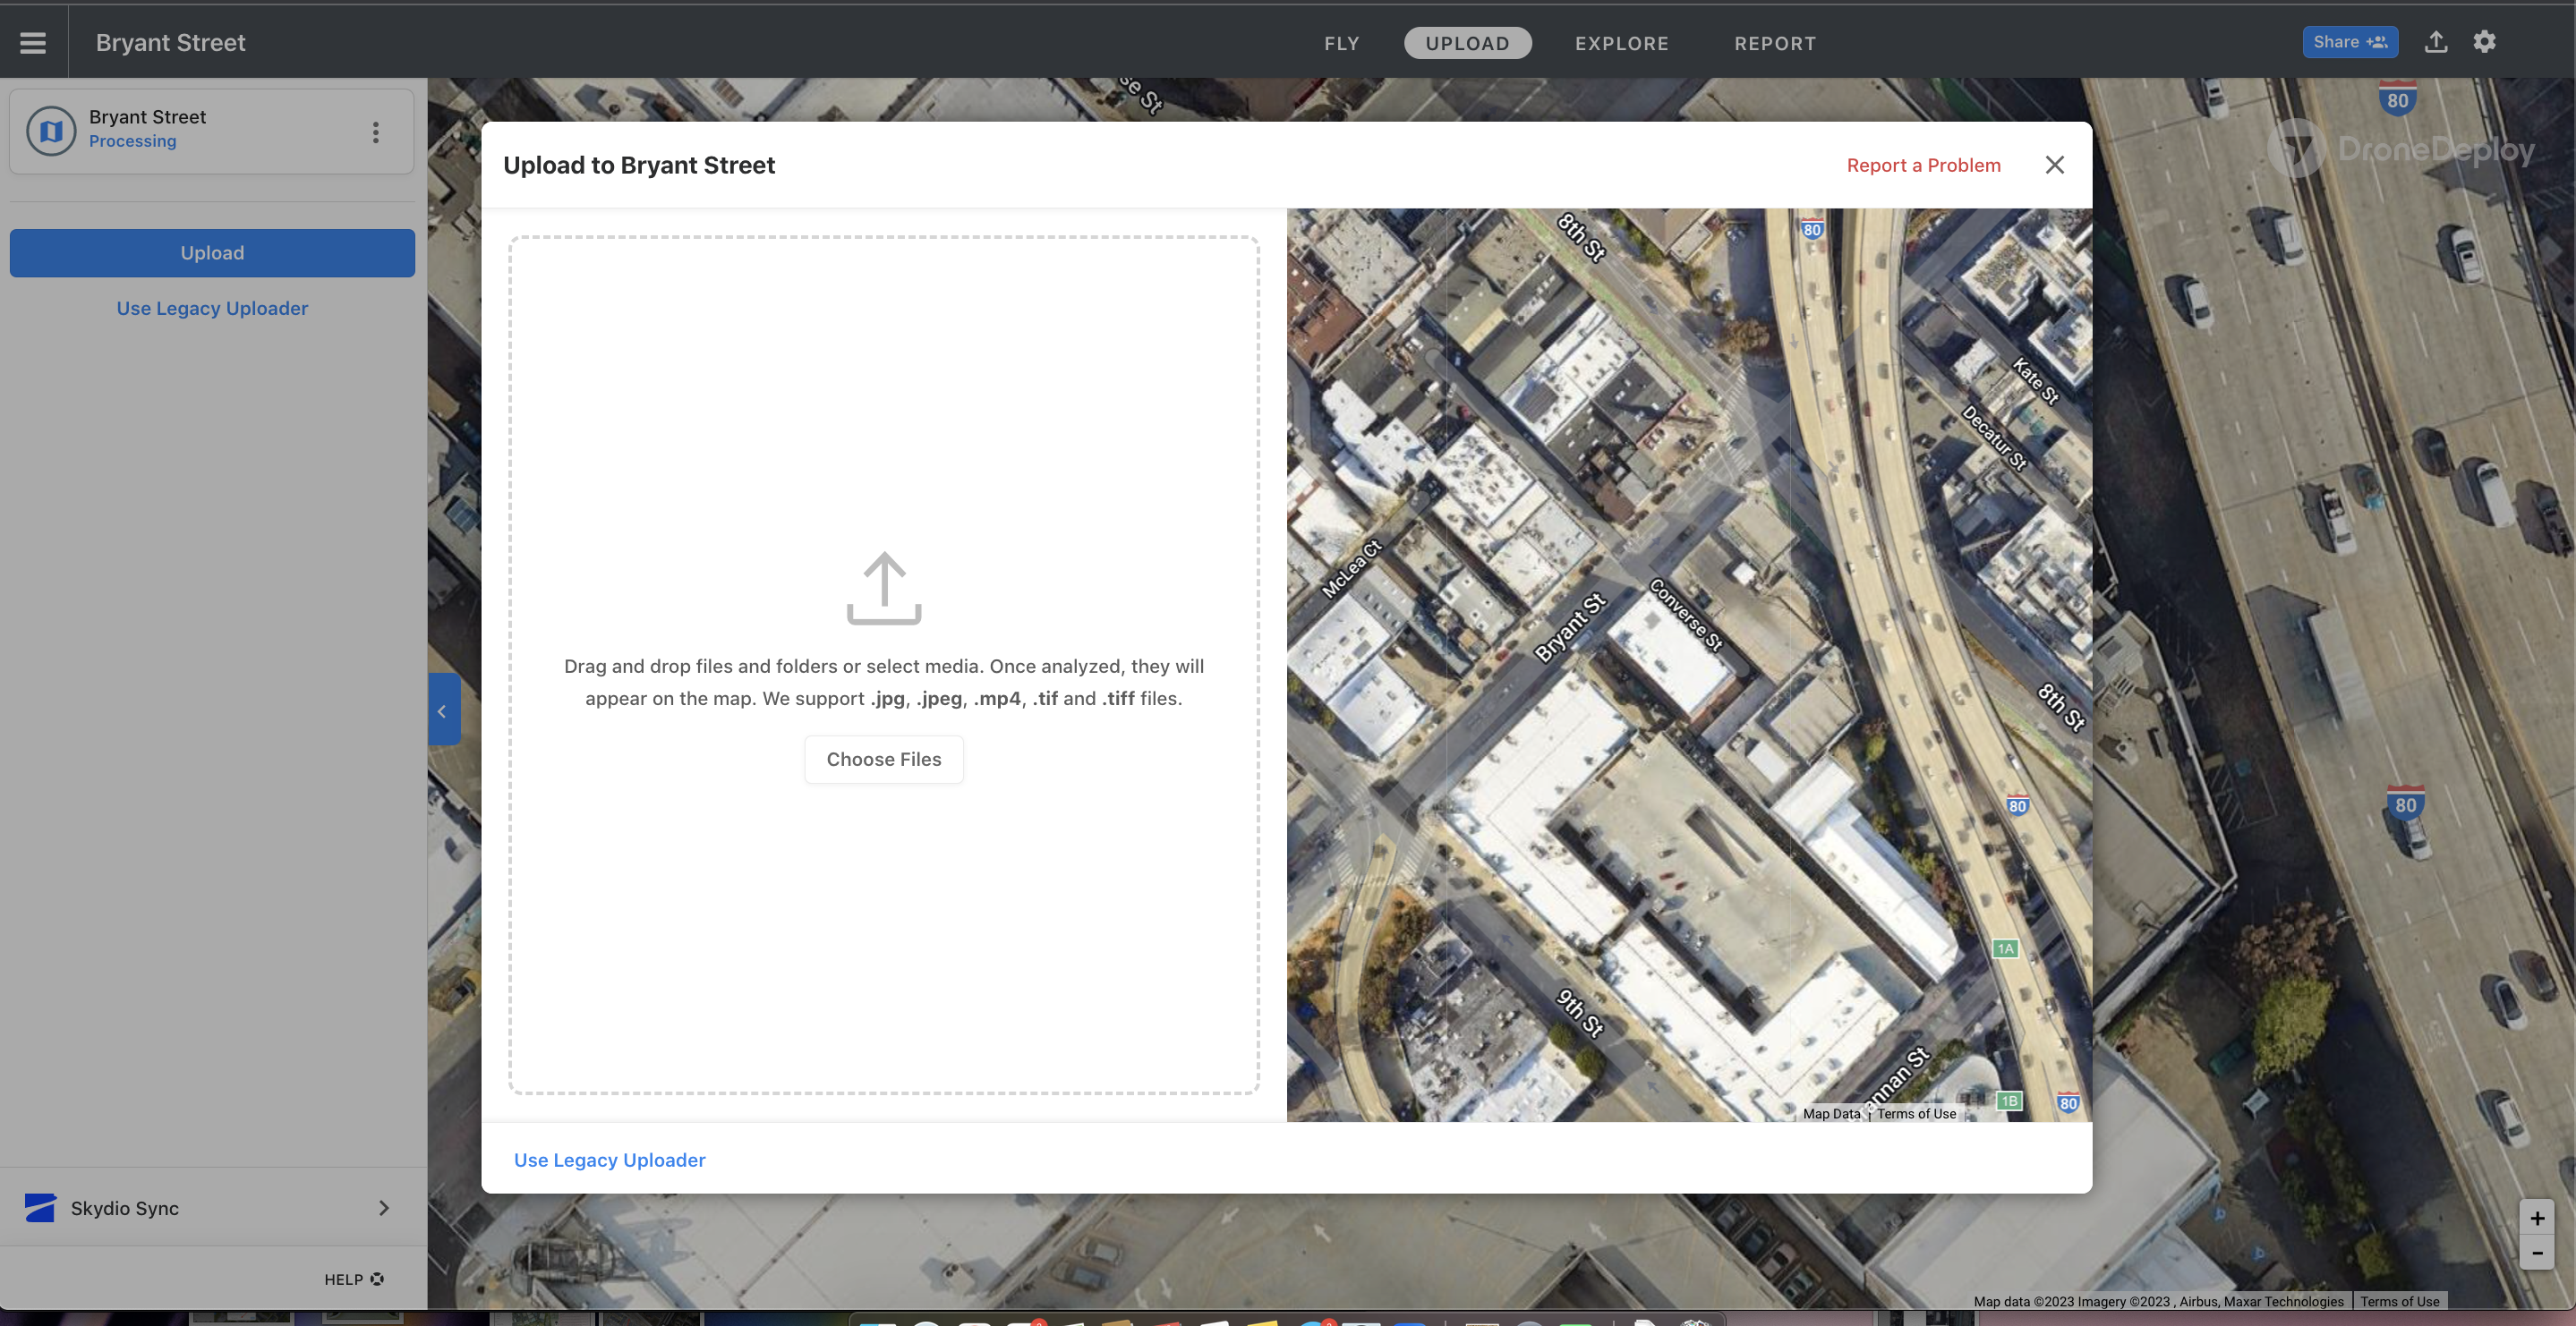Click the Converse St label on preview map

1686,614
